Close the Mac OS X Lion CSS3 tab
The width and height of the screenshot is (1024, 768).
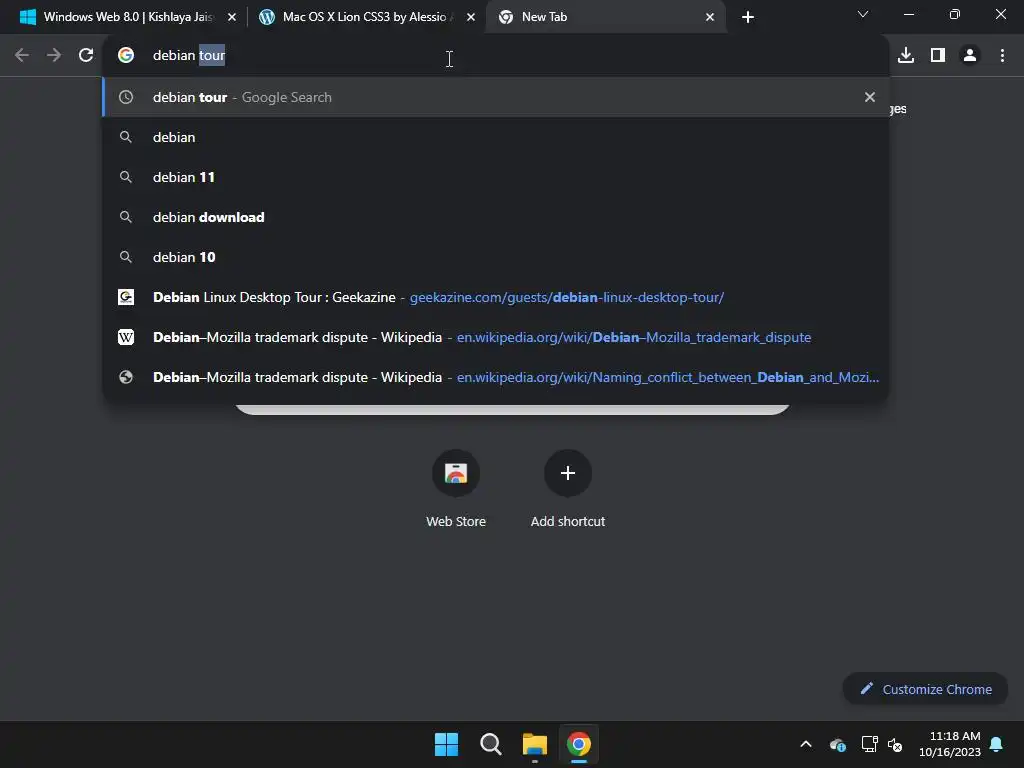[x=471, y=18]
